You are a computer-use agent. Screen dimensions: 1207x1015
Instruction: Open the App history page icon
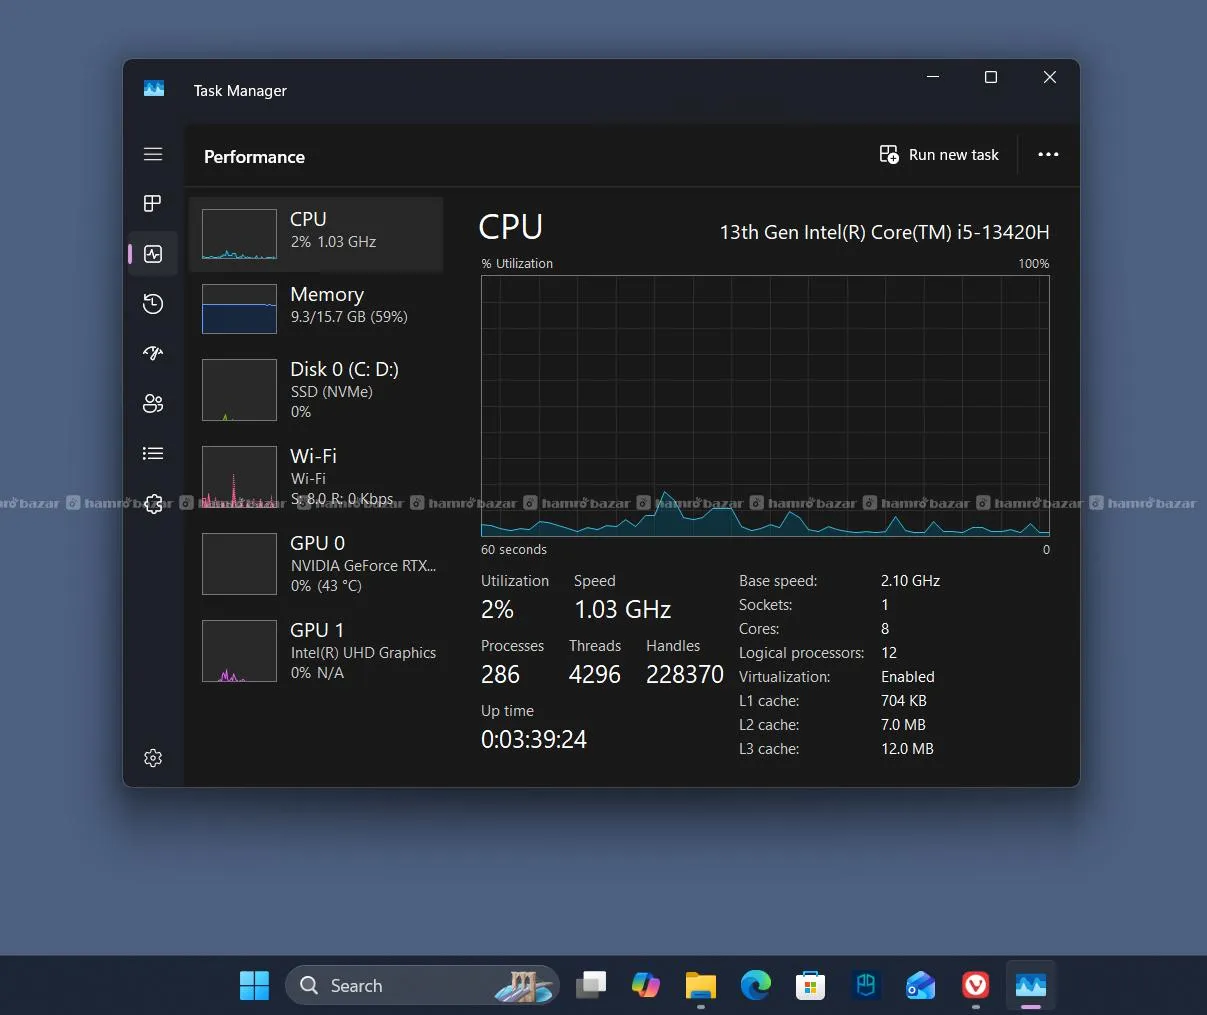(x=153, y=304)
